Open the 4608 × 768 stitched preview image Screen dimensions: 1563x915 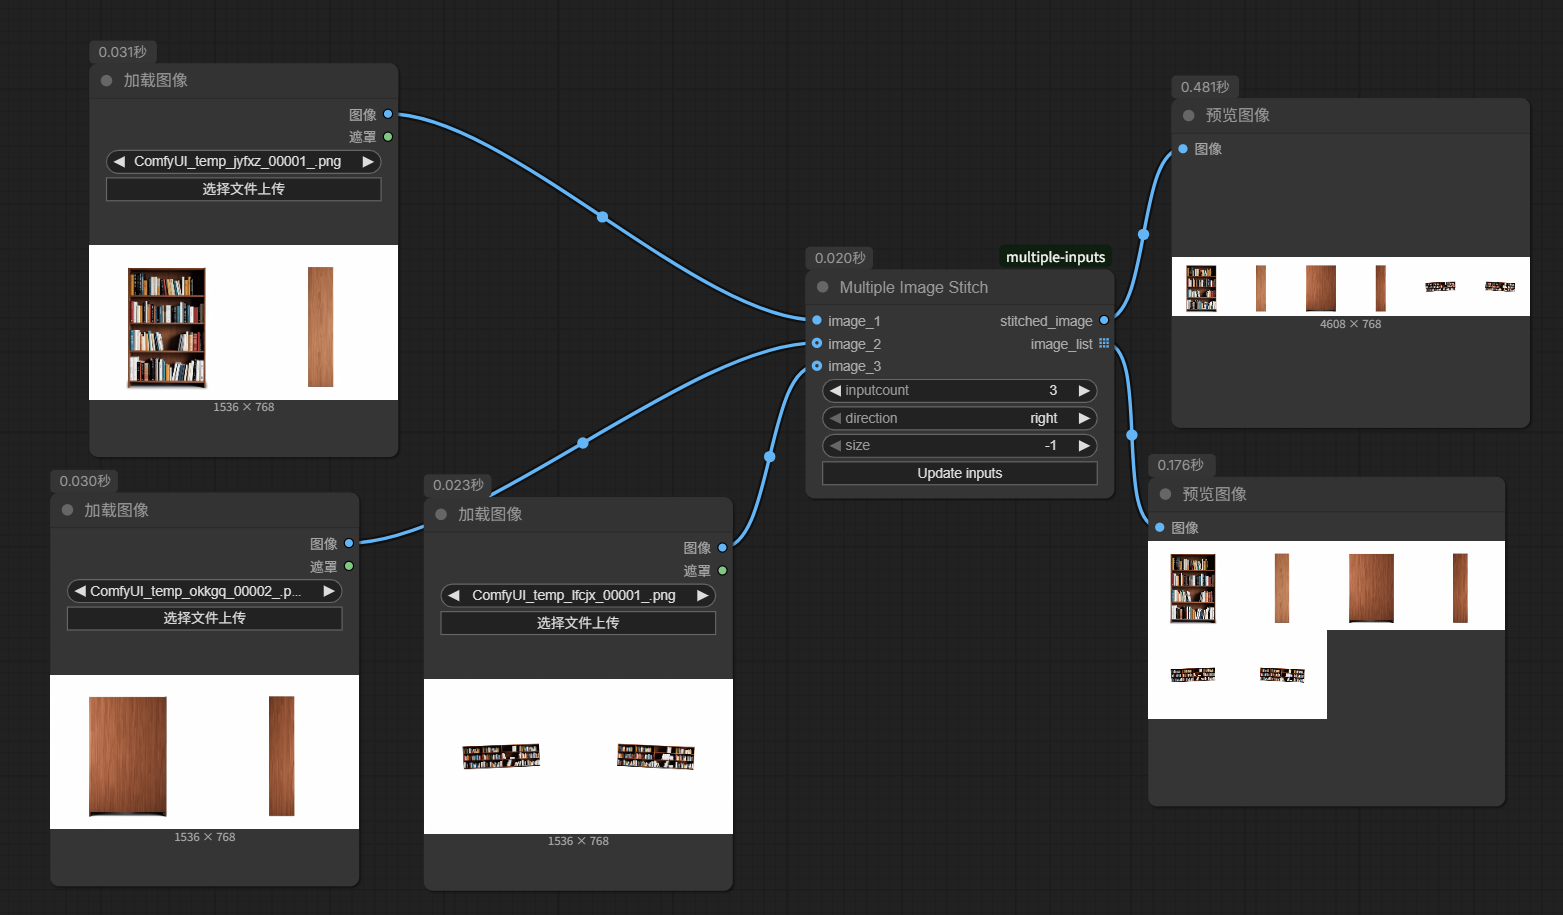1350,287
